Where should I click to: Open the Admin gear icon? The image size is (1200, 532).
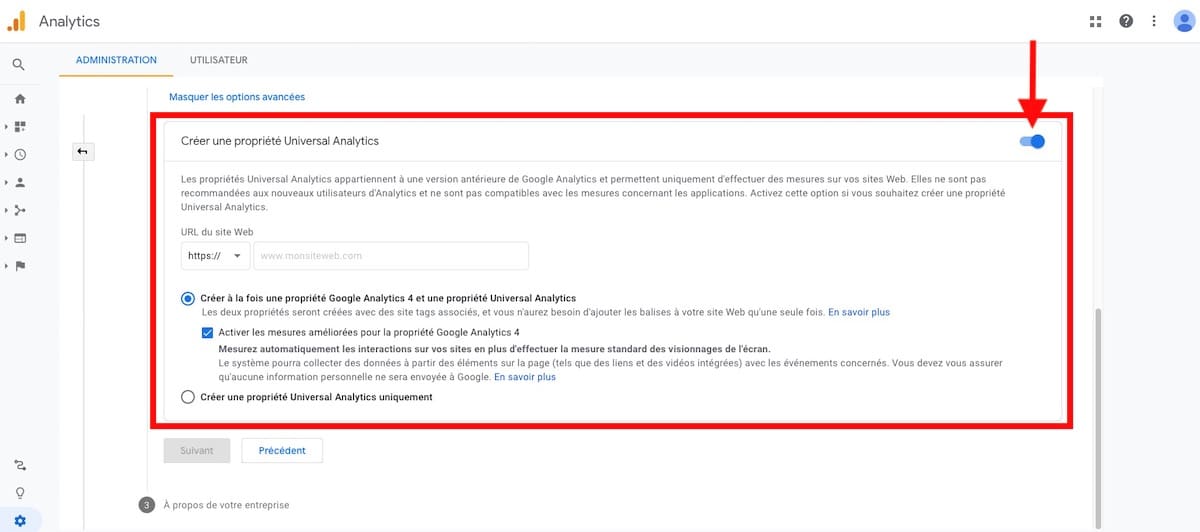coord(20,520)
